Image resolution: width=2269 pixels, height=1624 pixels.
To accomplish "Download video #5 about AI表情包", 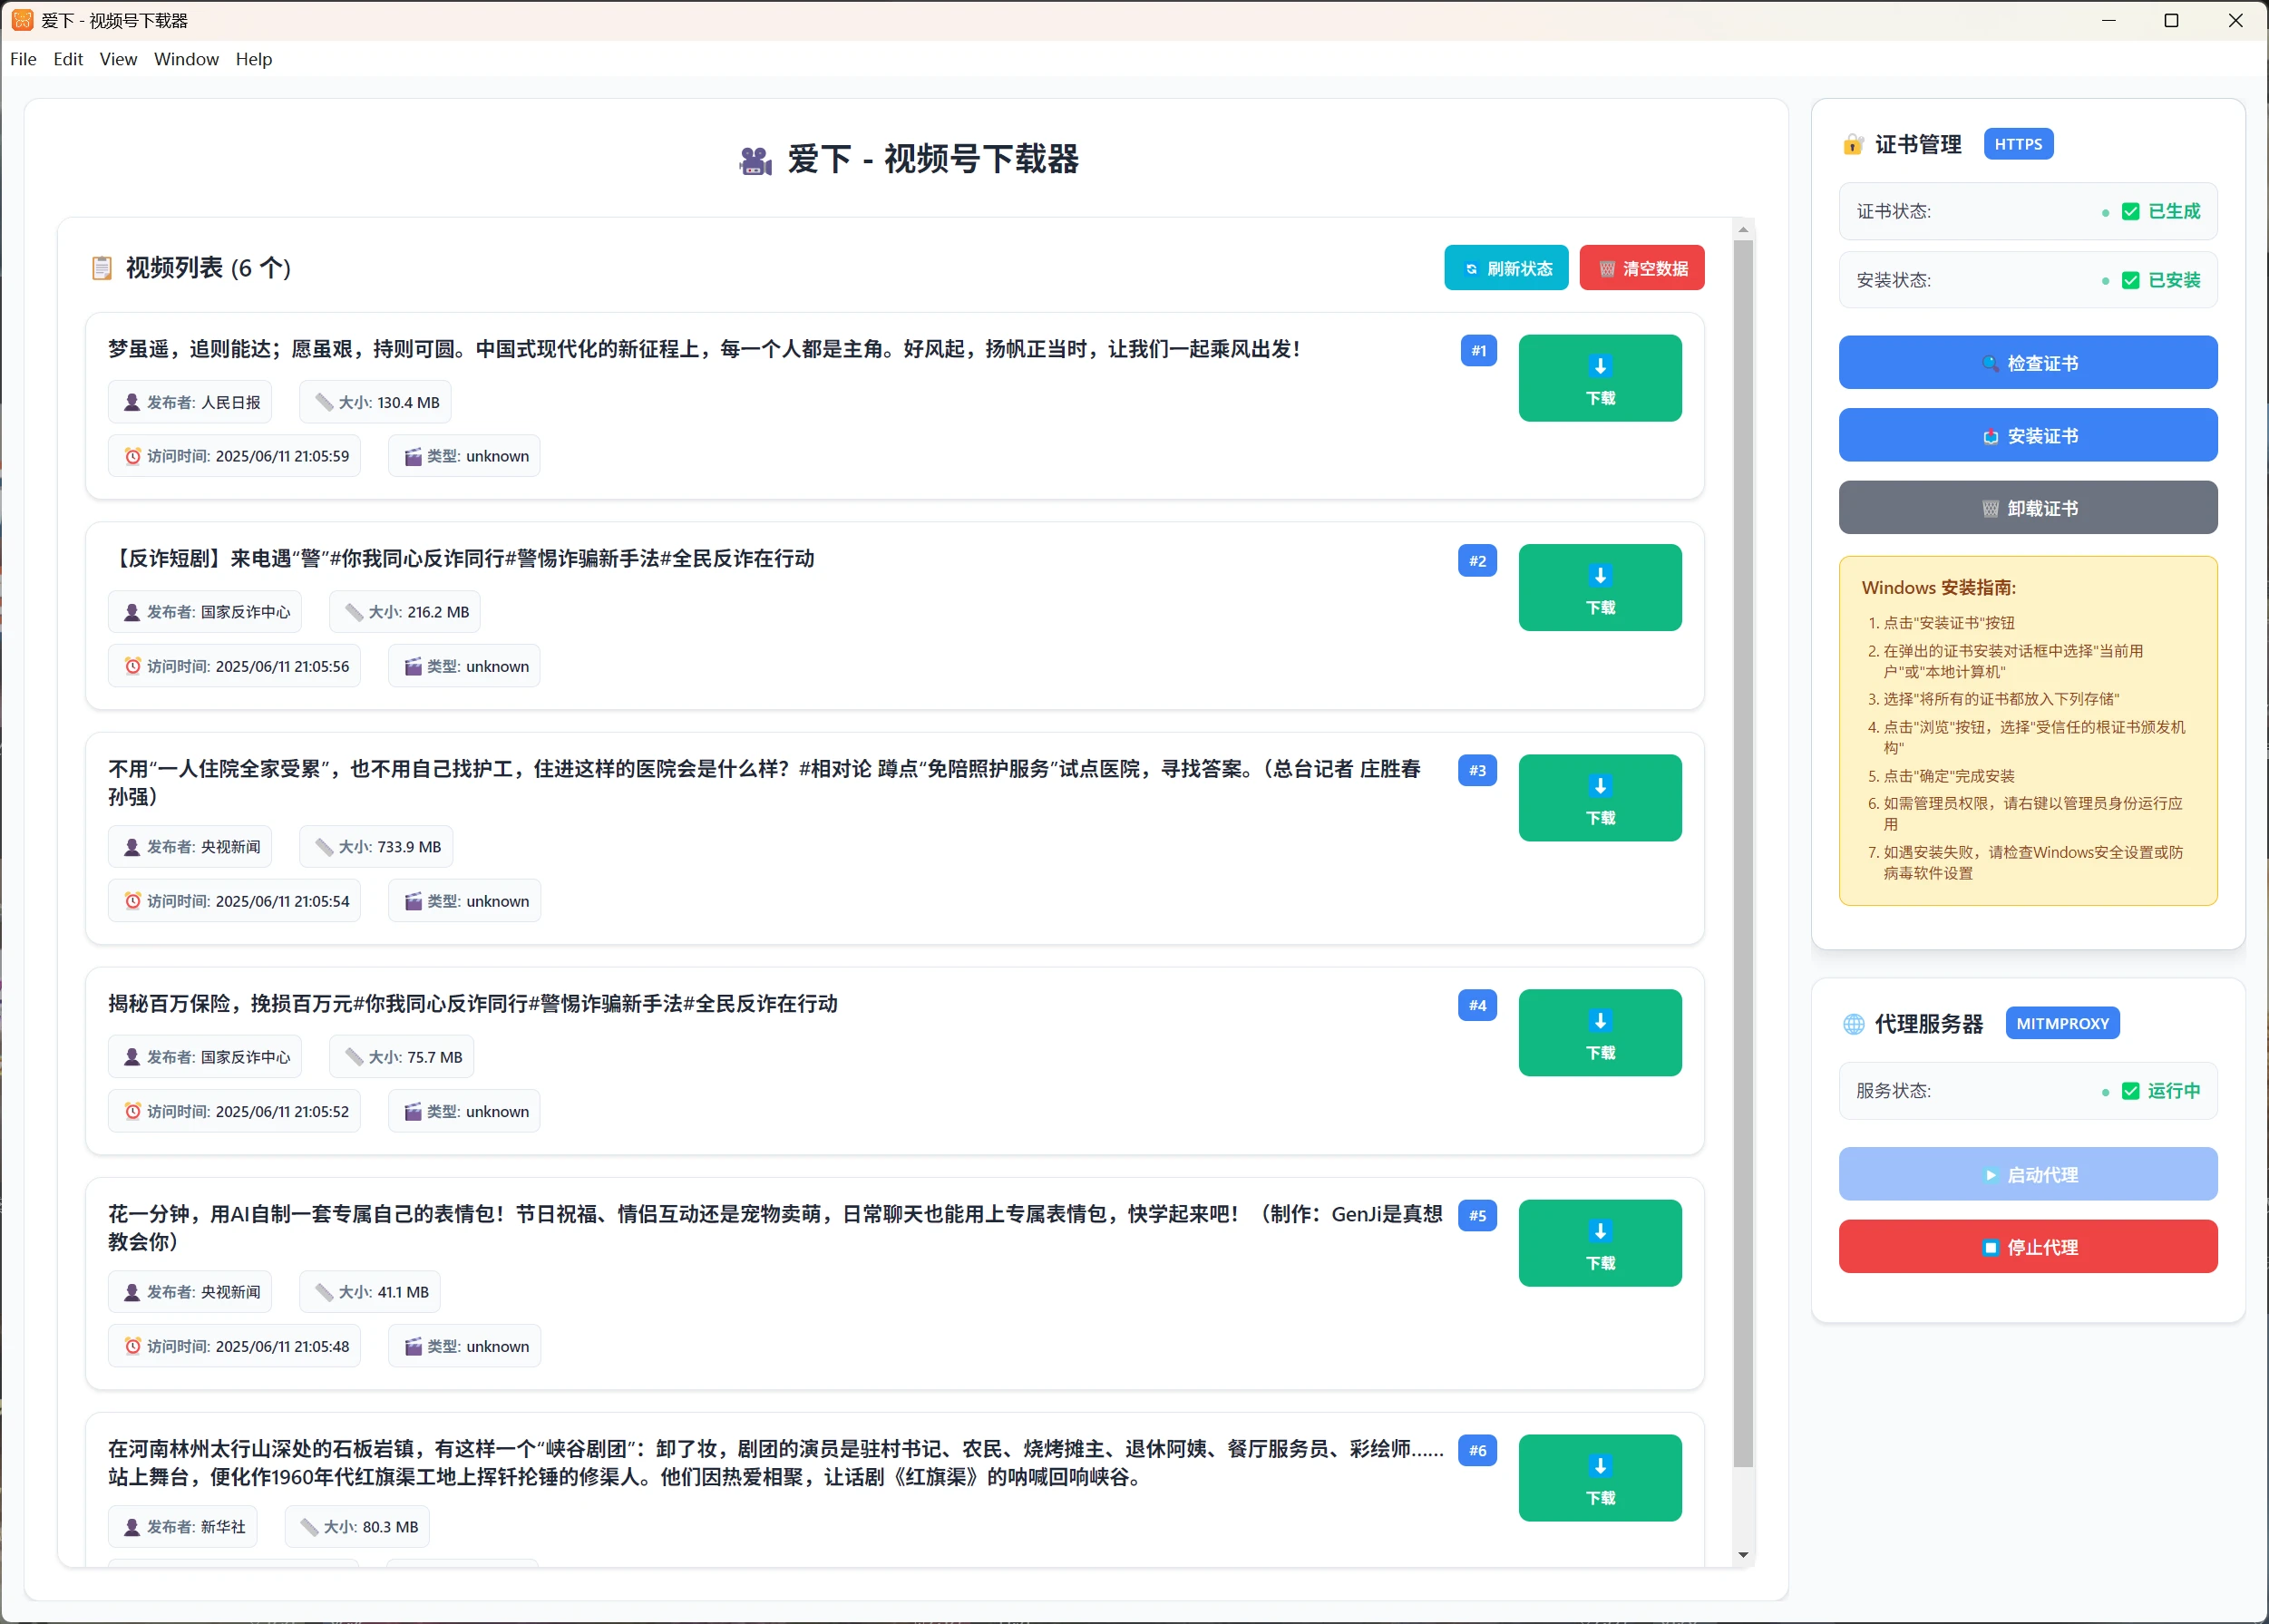I will pyautogui.click(x=1600, y=1243).
